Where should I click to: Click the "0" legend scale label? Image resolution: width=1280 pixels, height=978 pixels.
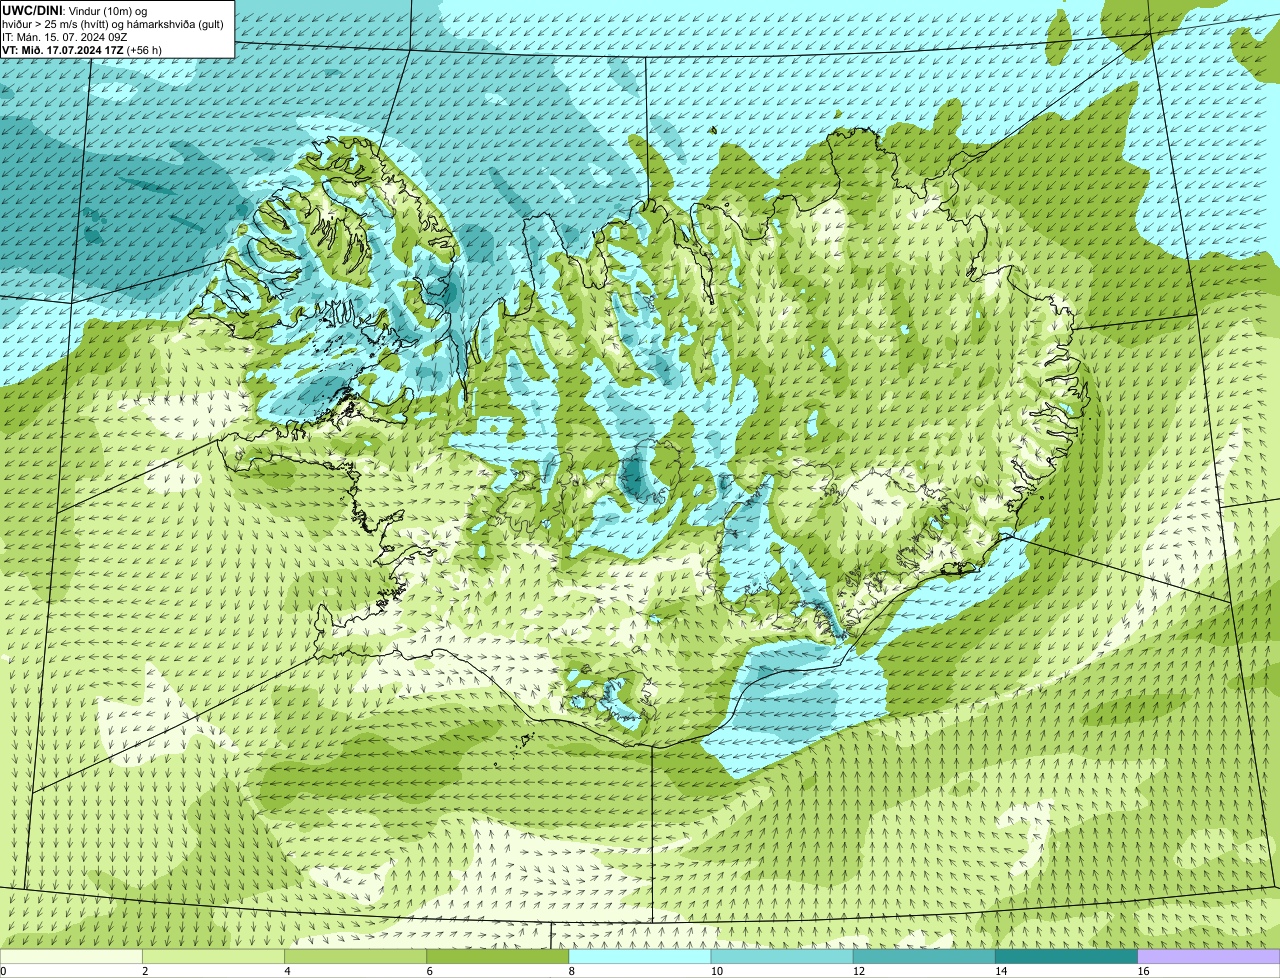pyautogui.click(x=4, y=971)
